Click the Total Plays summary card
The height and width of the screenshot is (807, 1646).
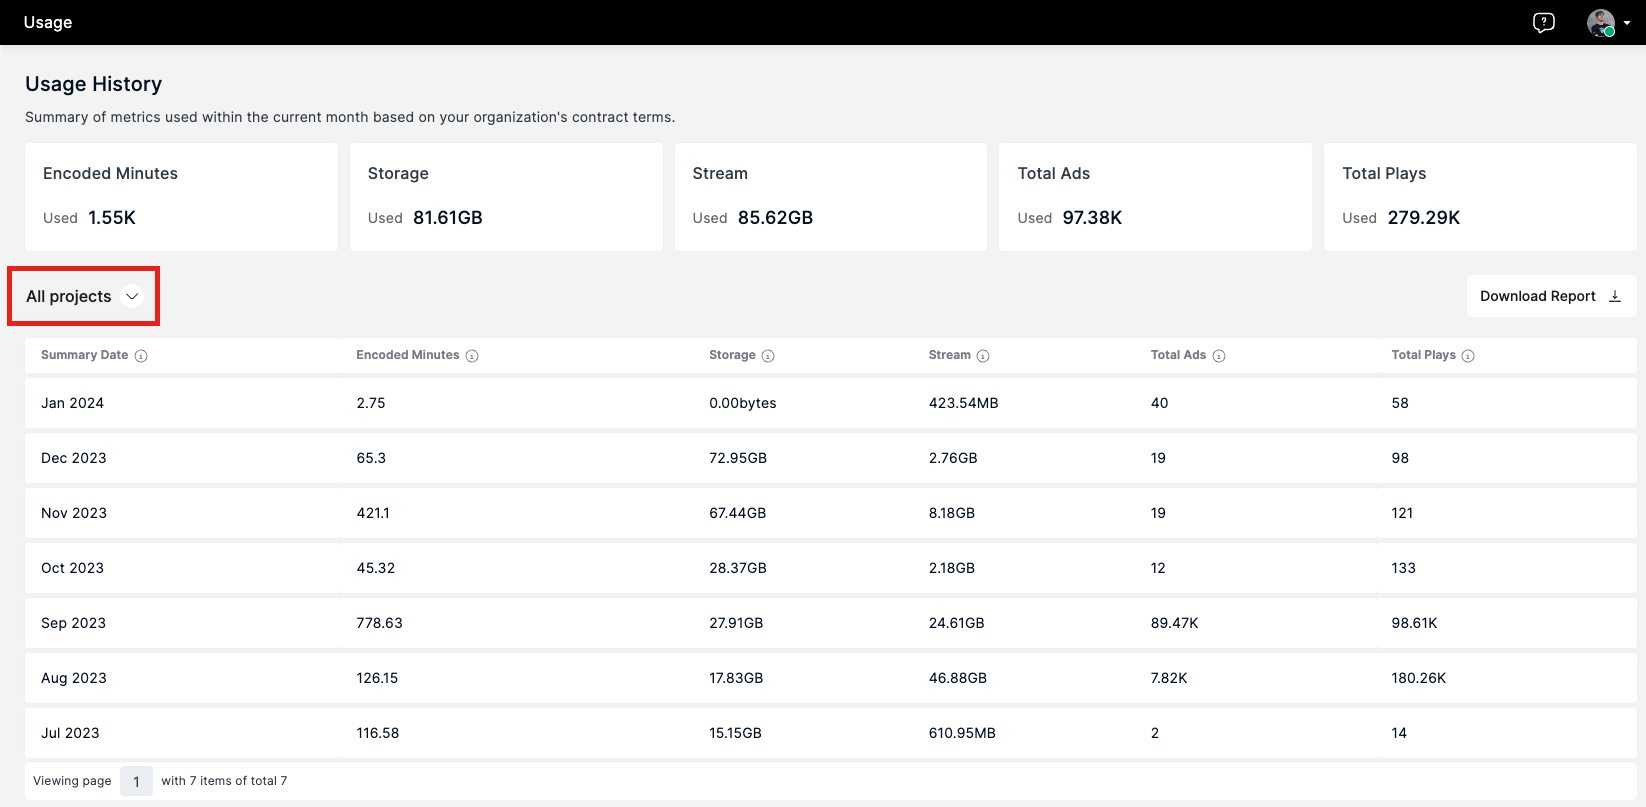pyautogui.click(x=1480, y=197)
